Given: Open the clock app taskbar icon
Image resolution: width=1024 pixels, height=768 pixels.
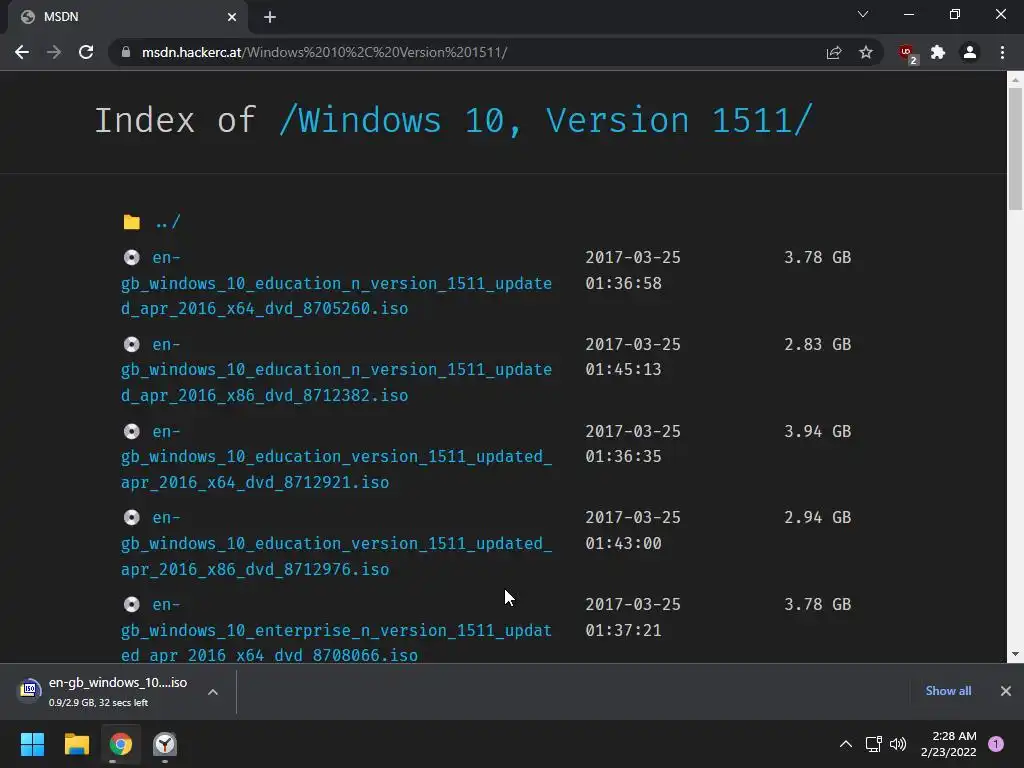Looking at the screenshot, I should (x=165, y=744).
